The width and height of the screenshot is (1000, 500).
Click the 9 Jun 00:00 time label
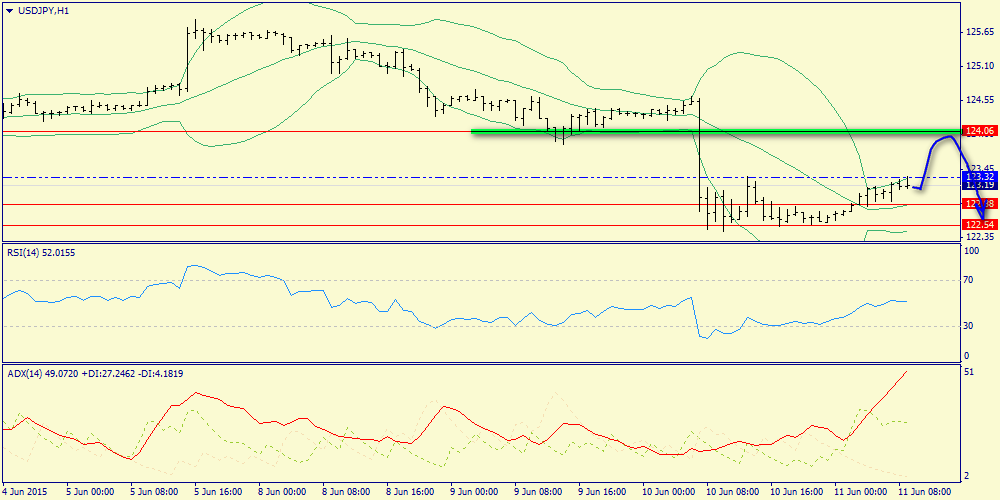(474, 492)
